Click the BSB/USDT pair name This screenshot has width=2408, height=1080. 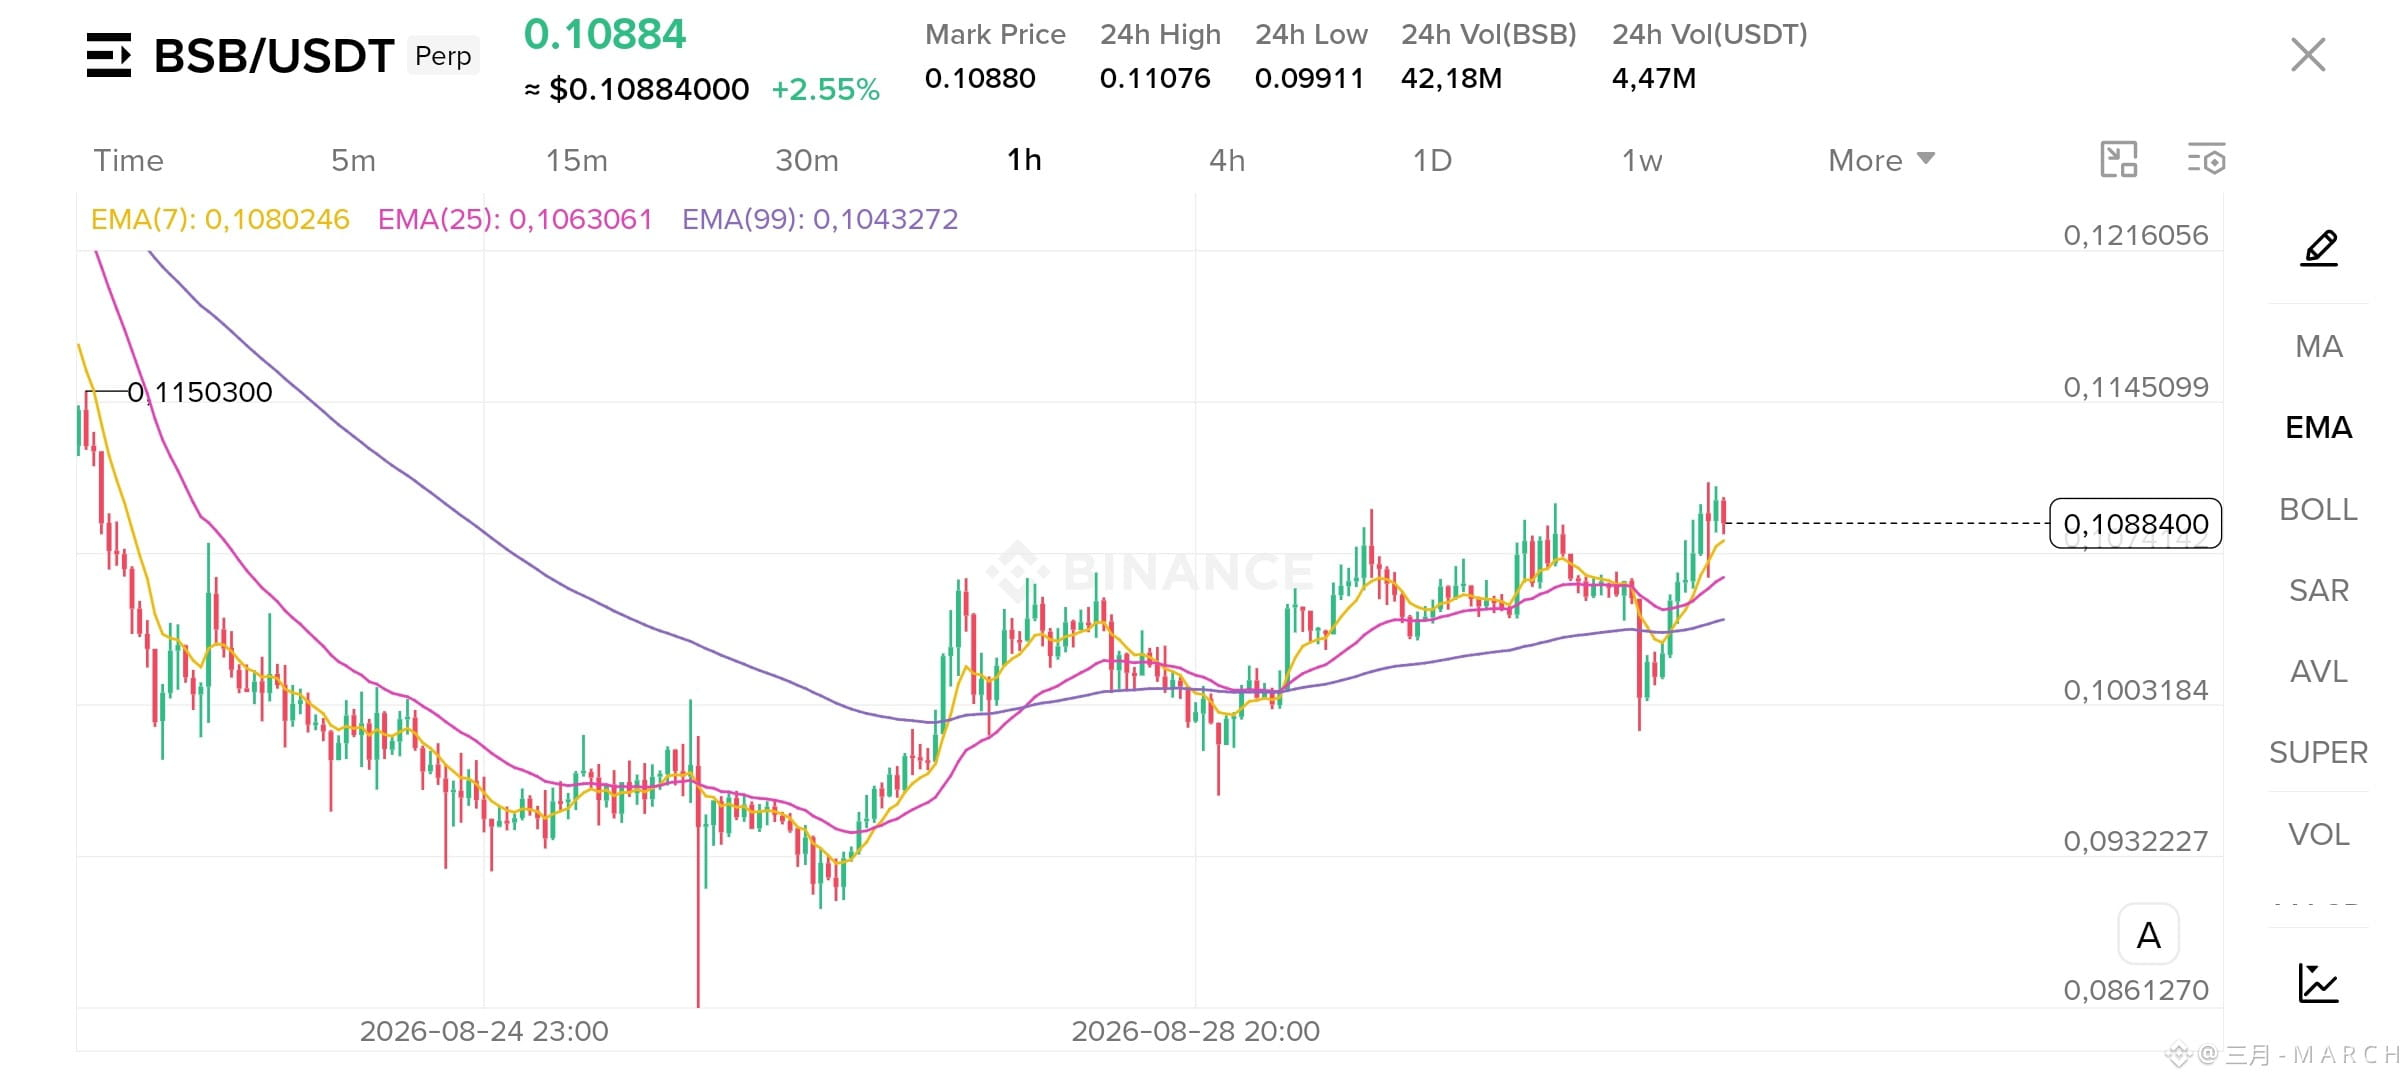click(x=274, y=56)
